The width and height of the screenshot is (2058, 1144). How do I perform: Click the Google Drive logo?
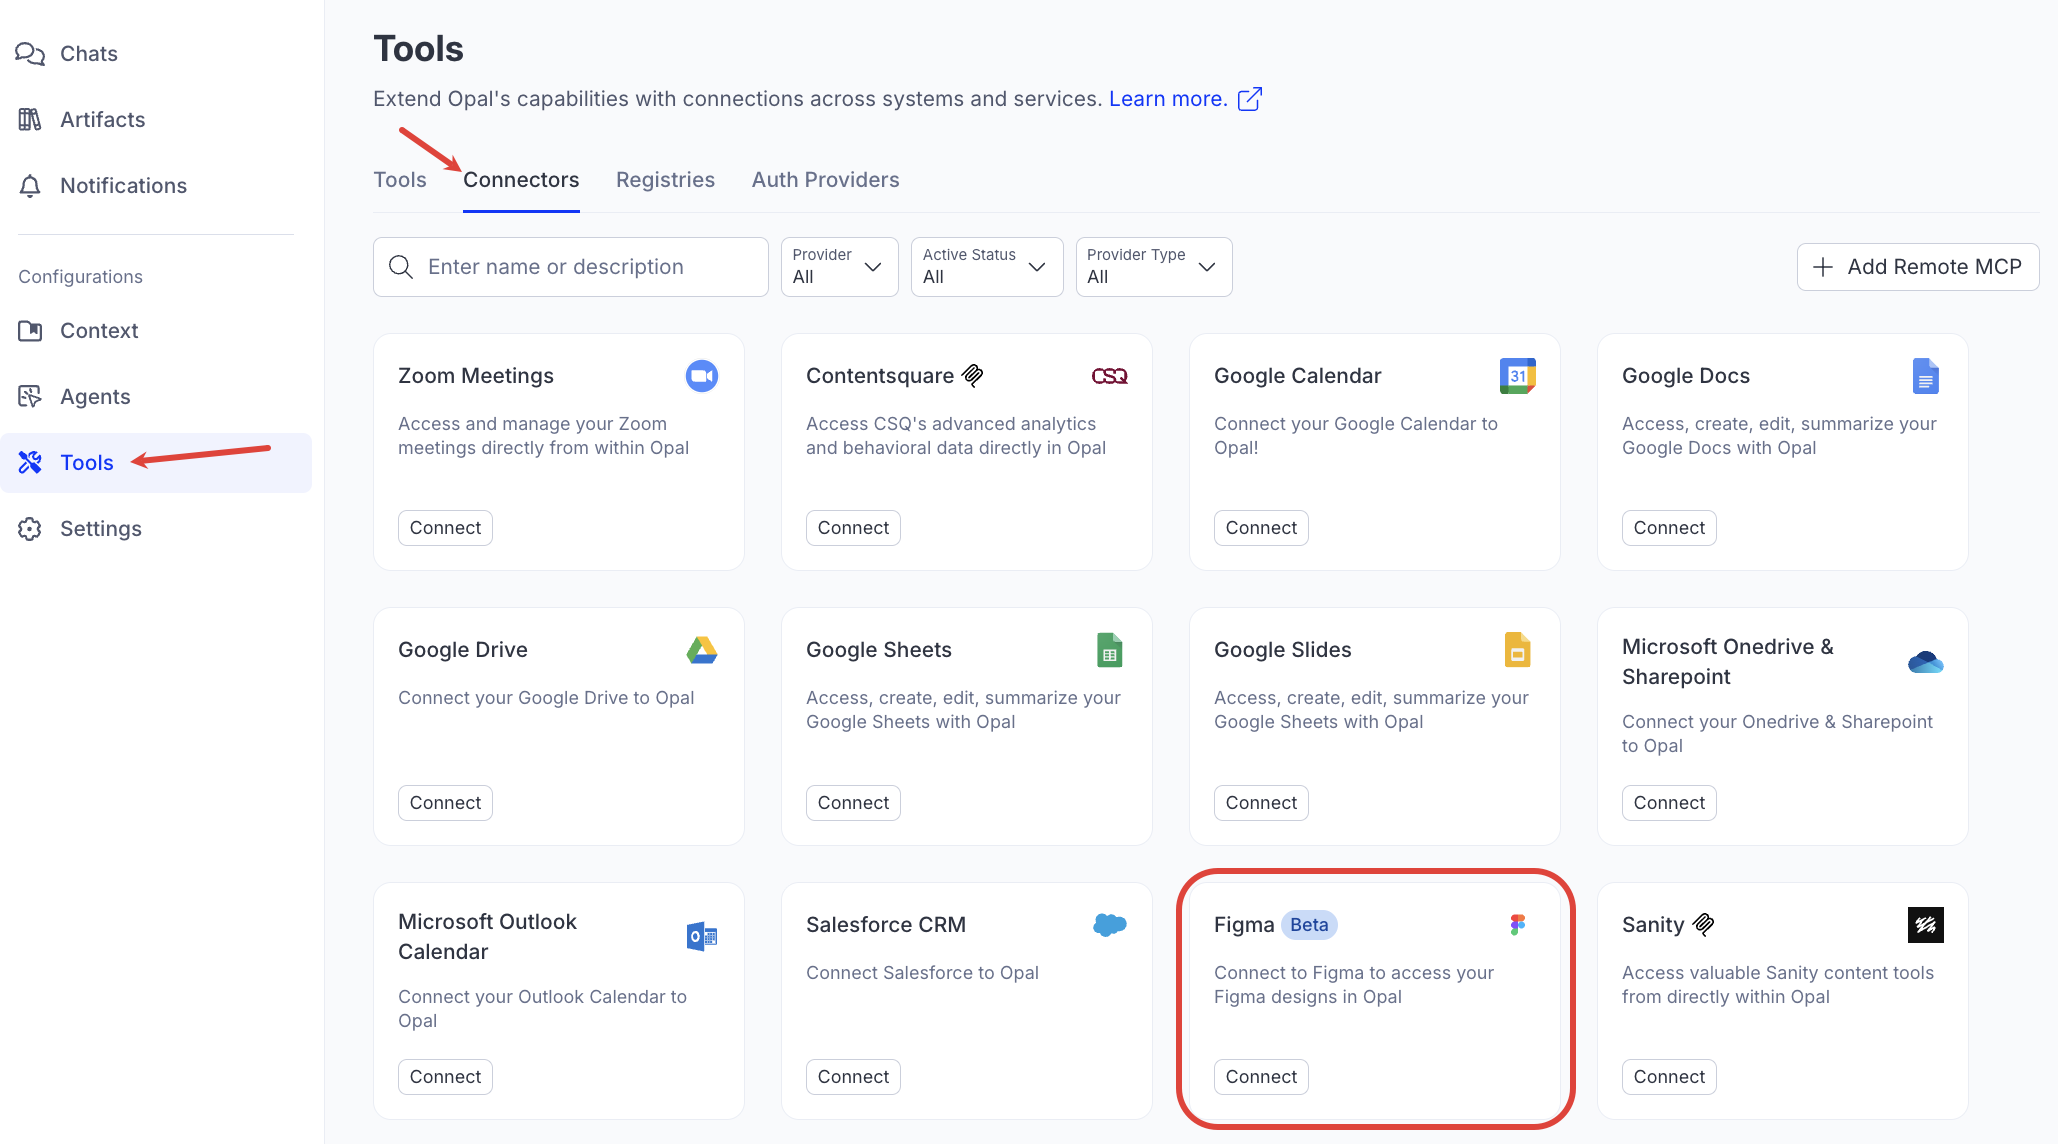pos(702,650)
